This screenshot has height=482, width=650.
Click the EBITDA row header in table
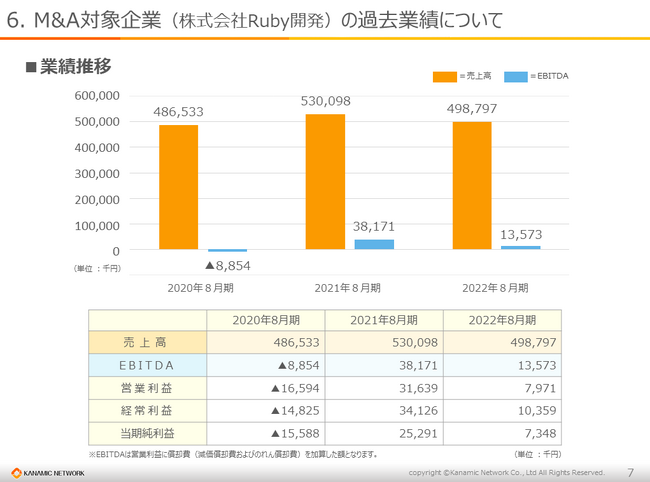tap(147, 365)
